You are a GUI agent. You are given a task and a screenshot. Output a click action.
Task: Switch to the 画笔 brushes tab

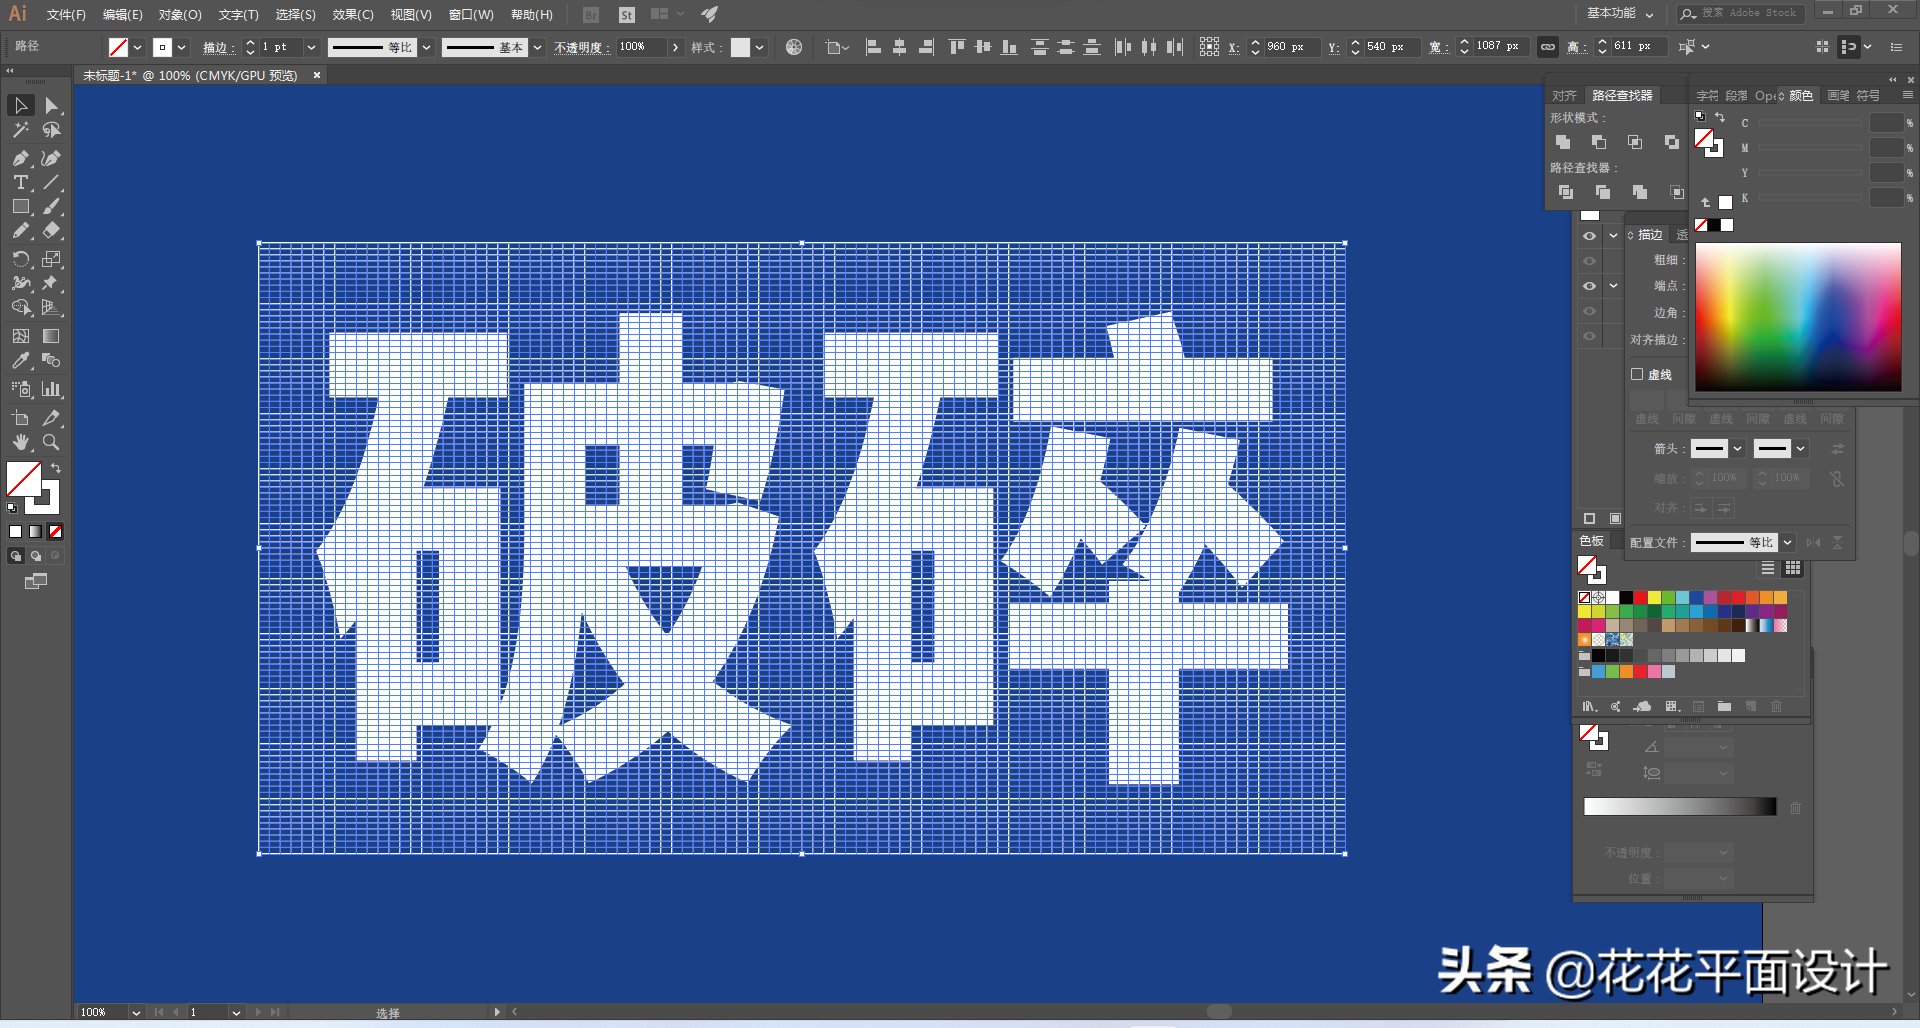1838,96
